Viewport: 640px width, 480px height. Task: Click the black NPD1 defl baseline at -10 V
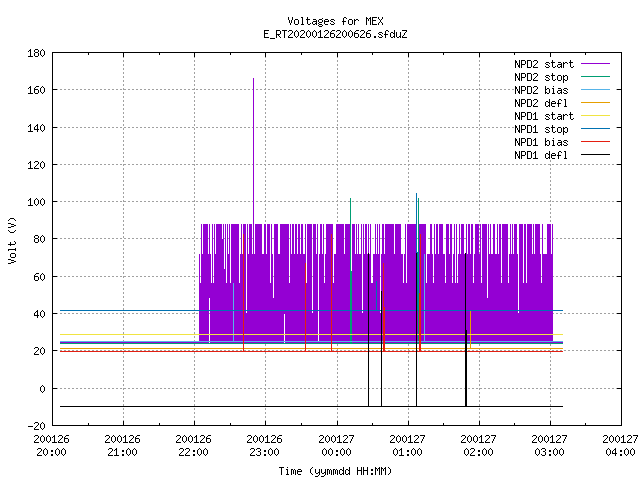click(311, 407)
